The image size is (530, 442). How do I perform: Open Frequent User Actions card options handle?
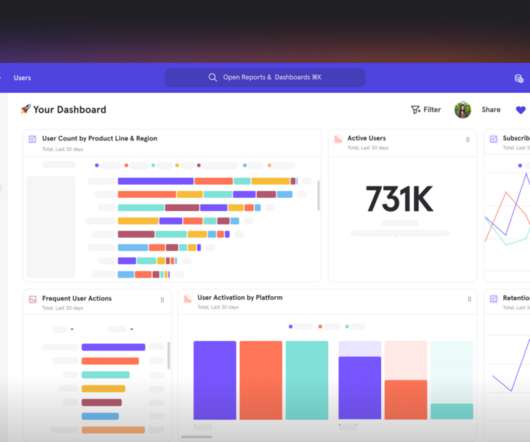point(162,300)
